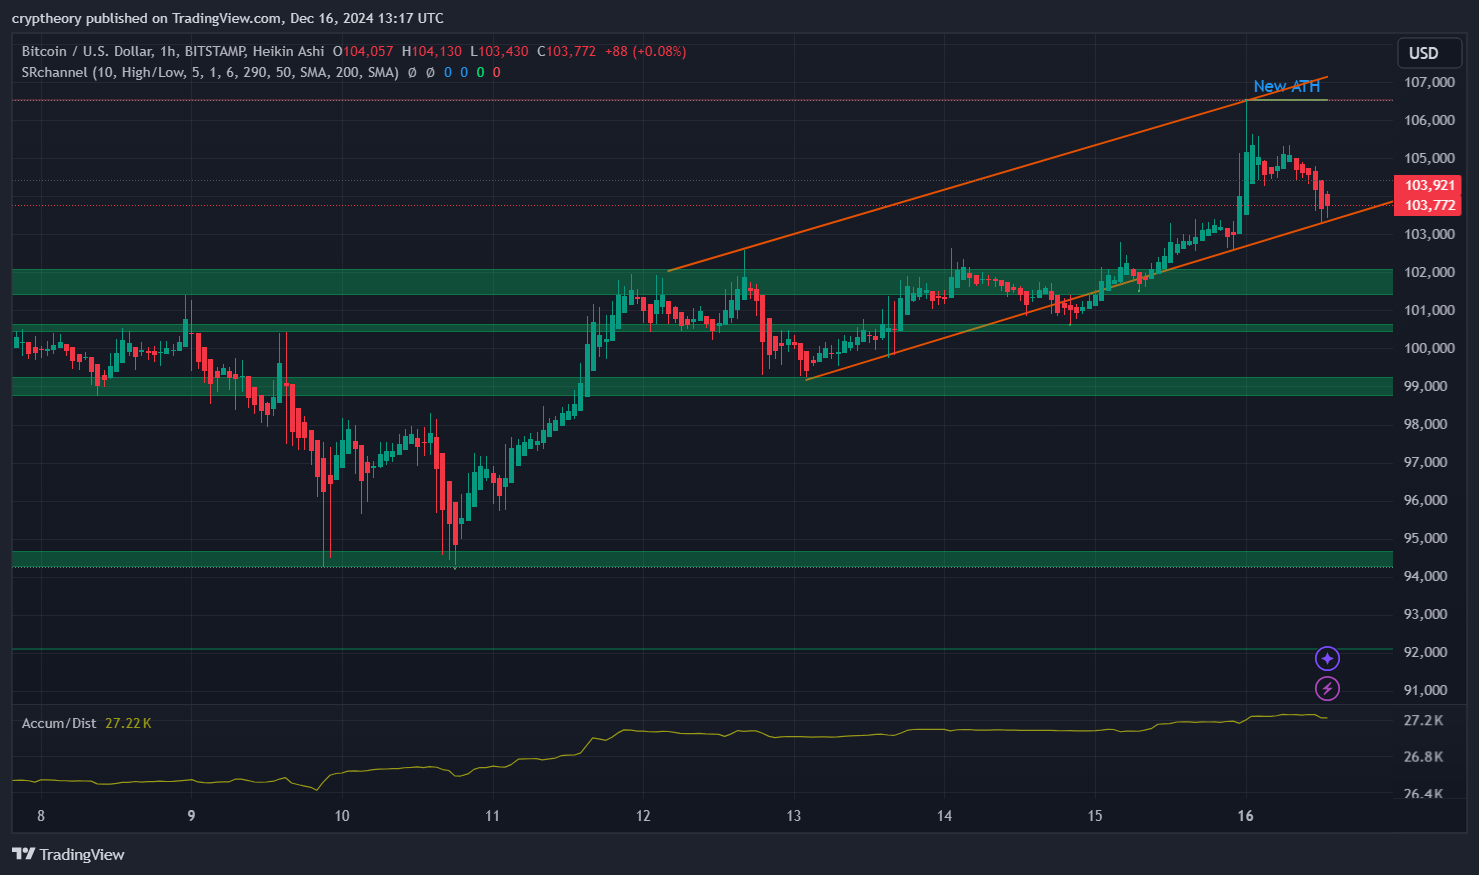
Task: Click the 27.2K Accum/Dist scale label
Action: [1424, 720]
